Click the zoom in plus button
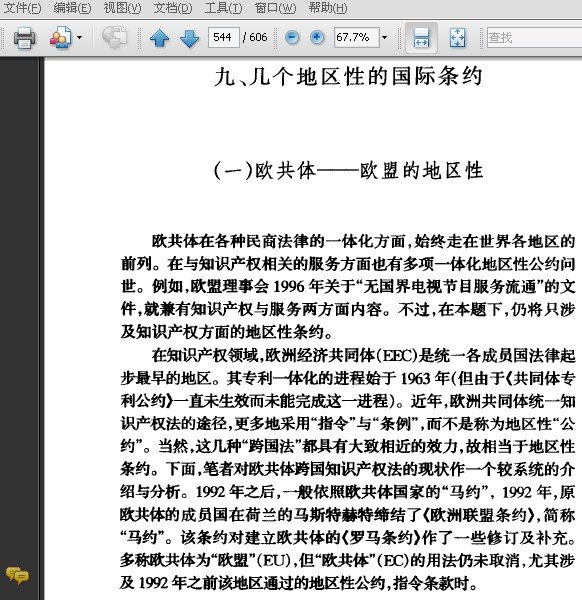This screenshot has width=582, height=600. click(x=317, y=37)
